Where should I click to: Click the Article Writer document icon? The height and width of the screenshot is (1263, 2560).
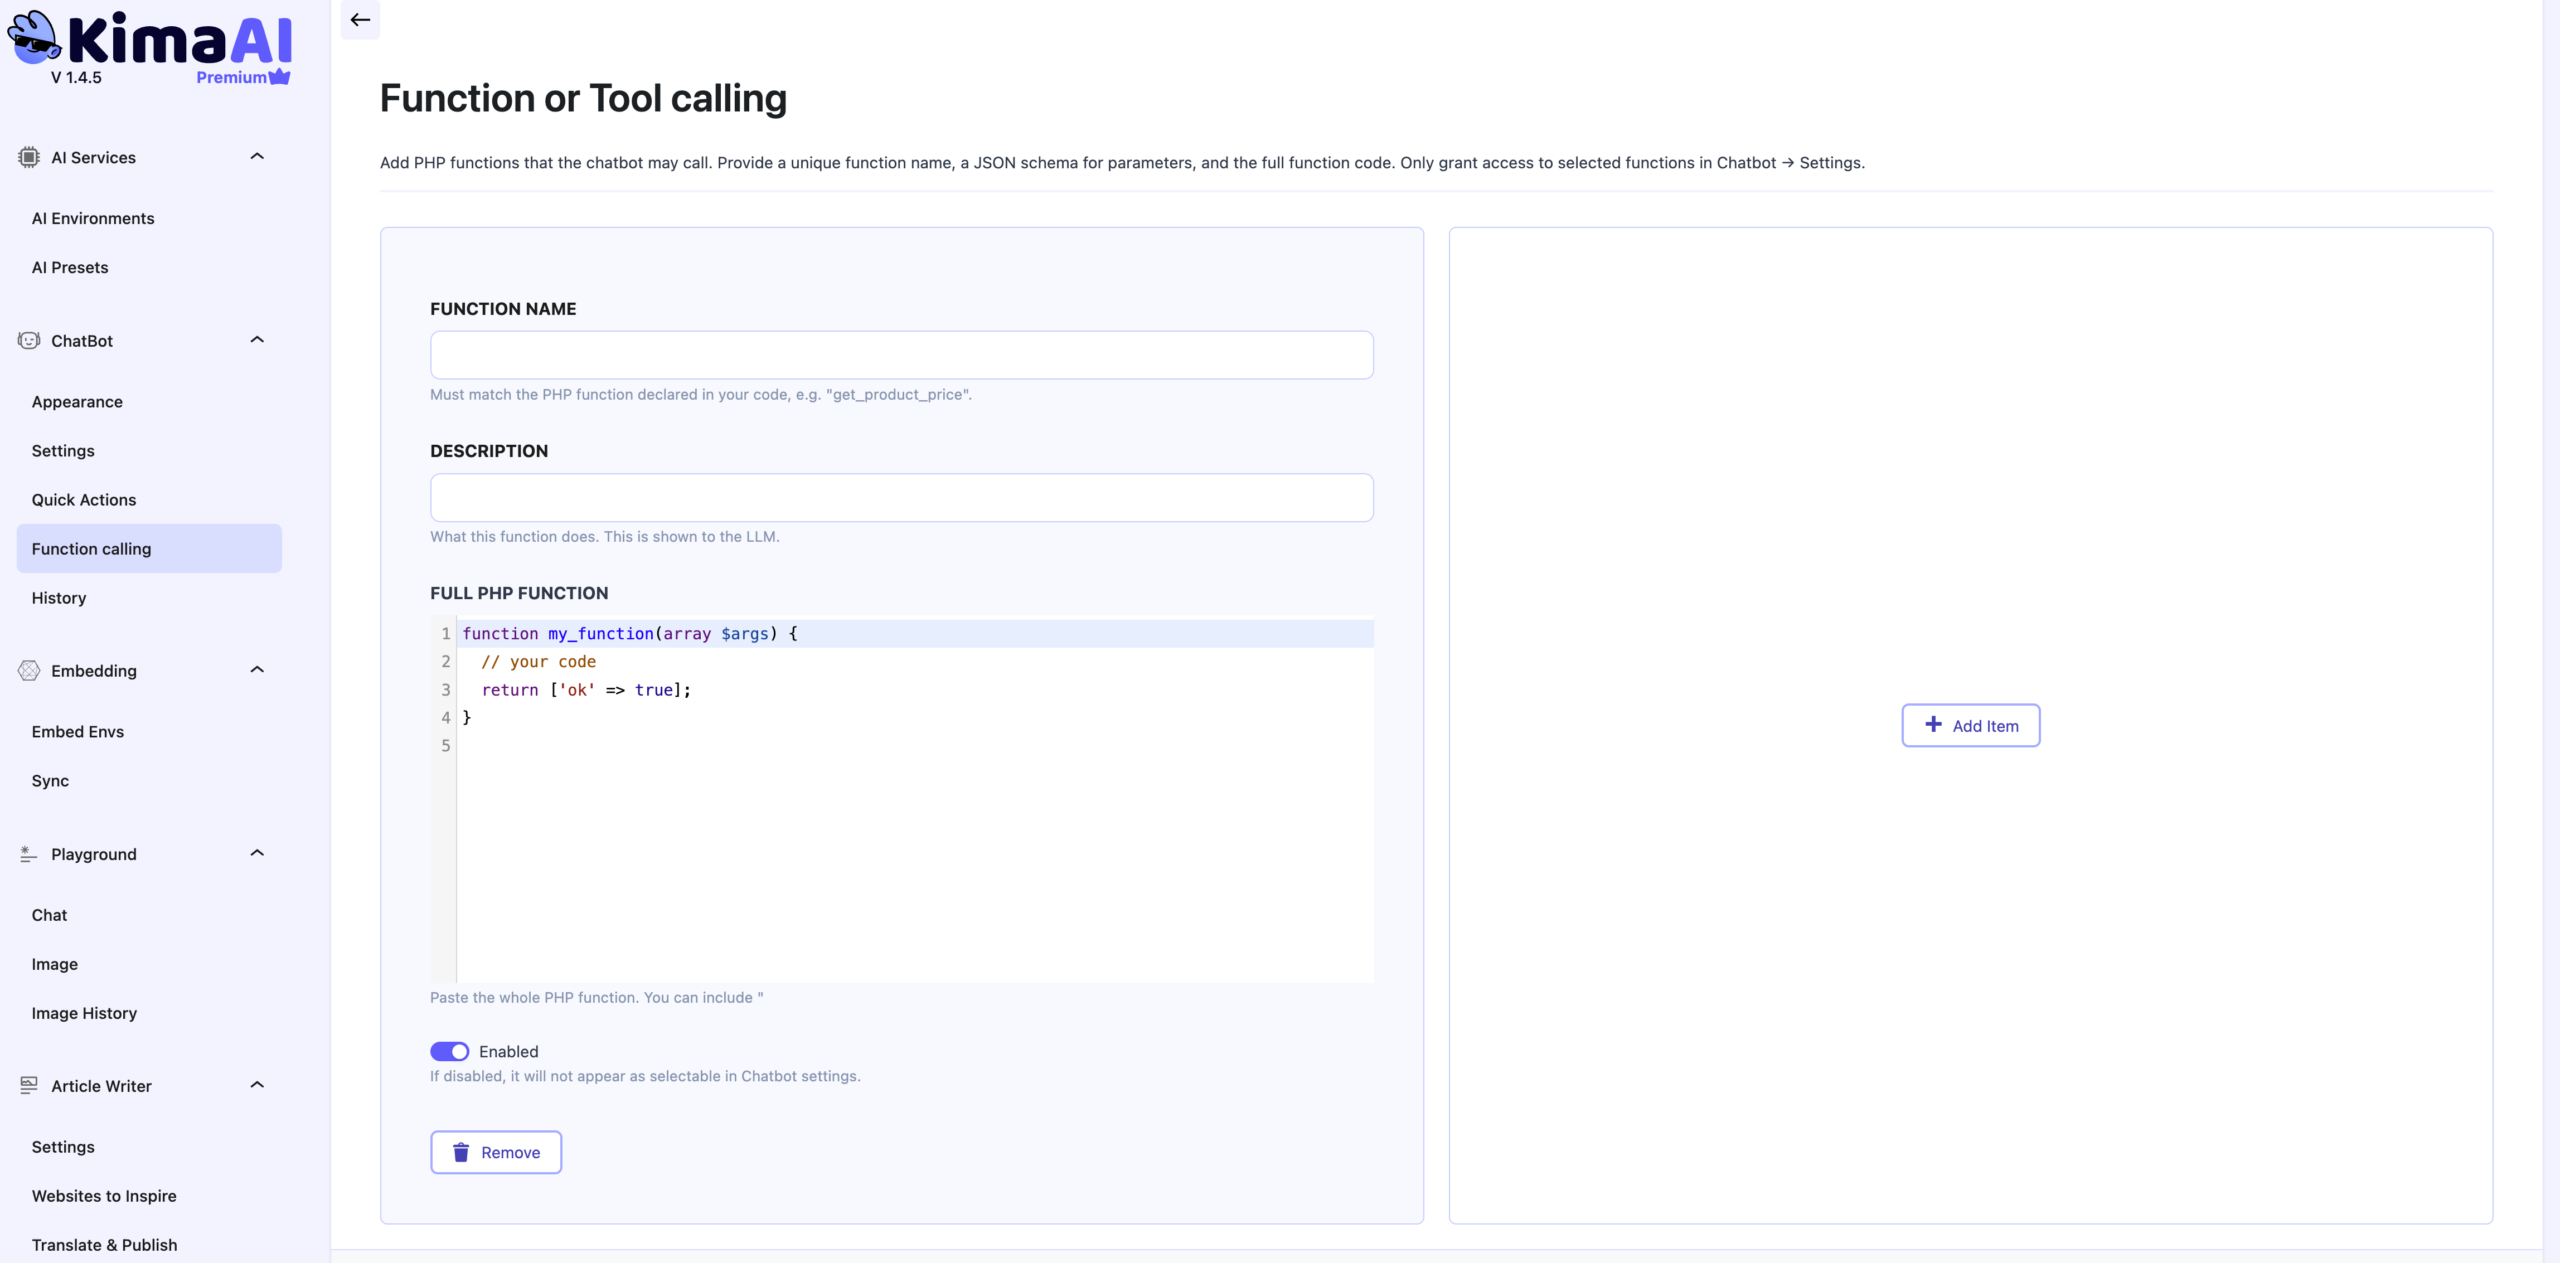coord(27,1085)
